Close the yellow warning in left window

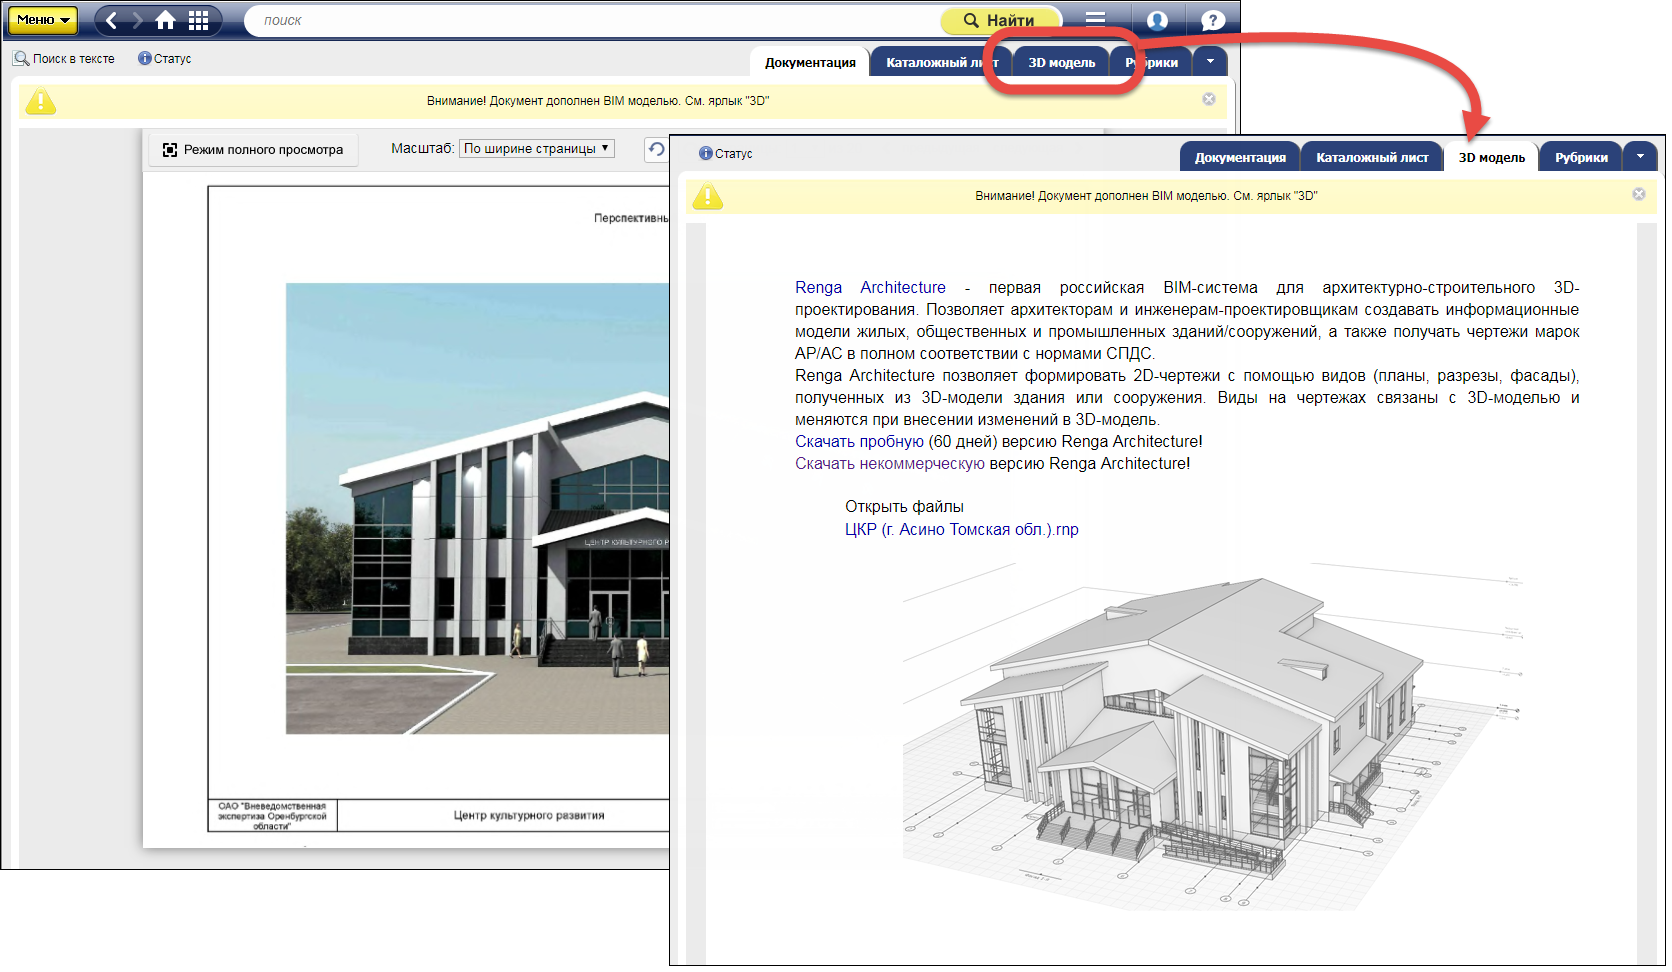click(x=1209, y=99)
